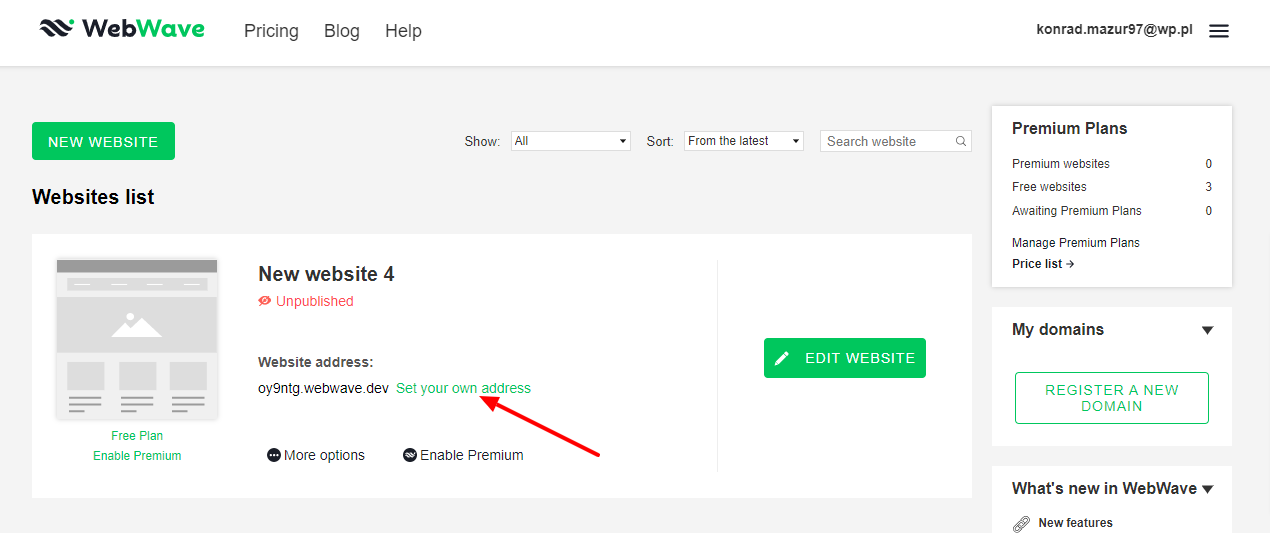Click the Set your own address link
The width and height of the screenshot is (1270, 533).
[x=463, y=388]
